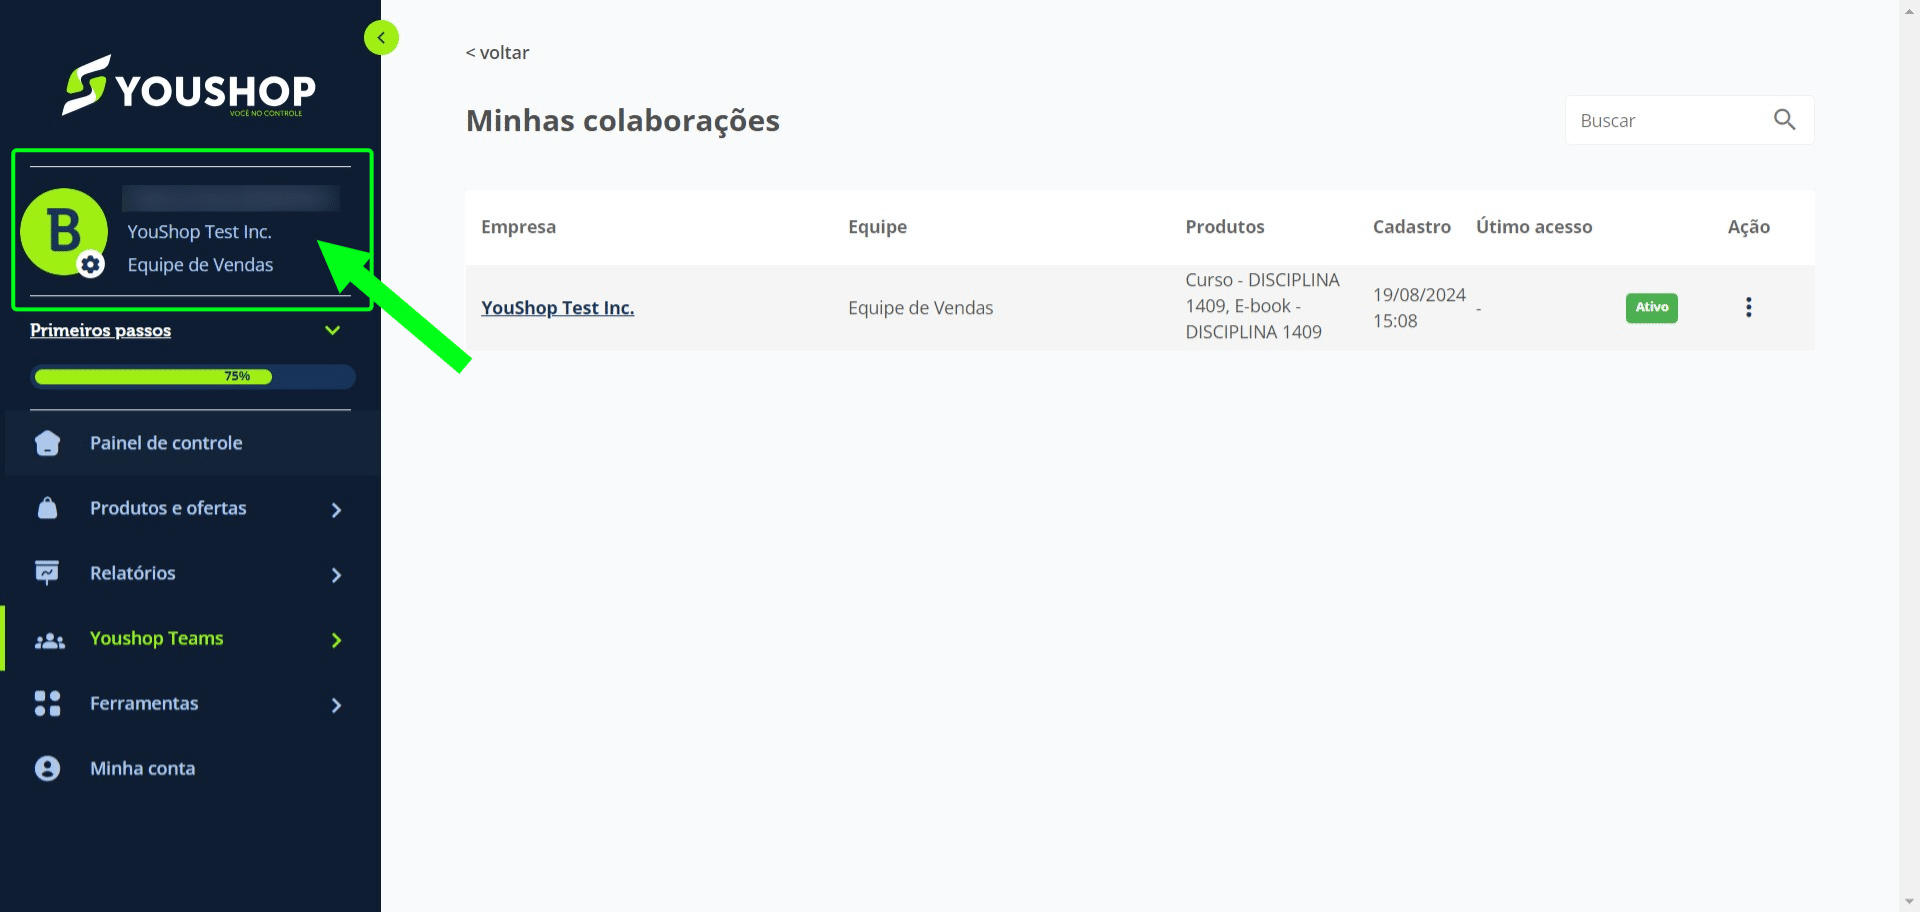Click the Primeiros passos link
The height and width of the screenshot is (912, 1920).
(100, 330)
